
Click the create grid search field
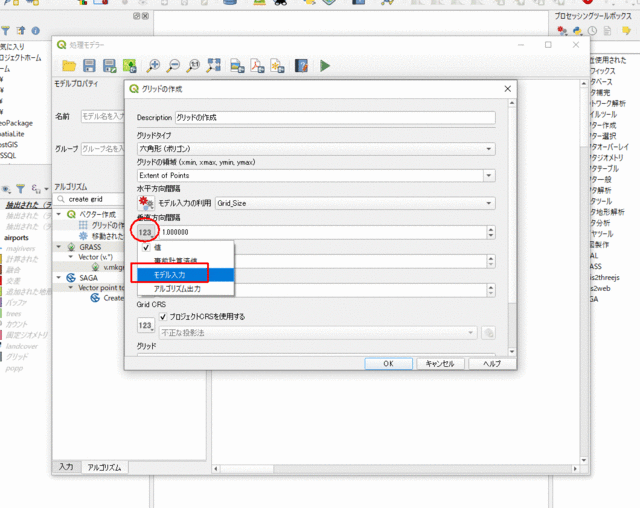[x=90, y=199]
